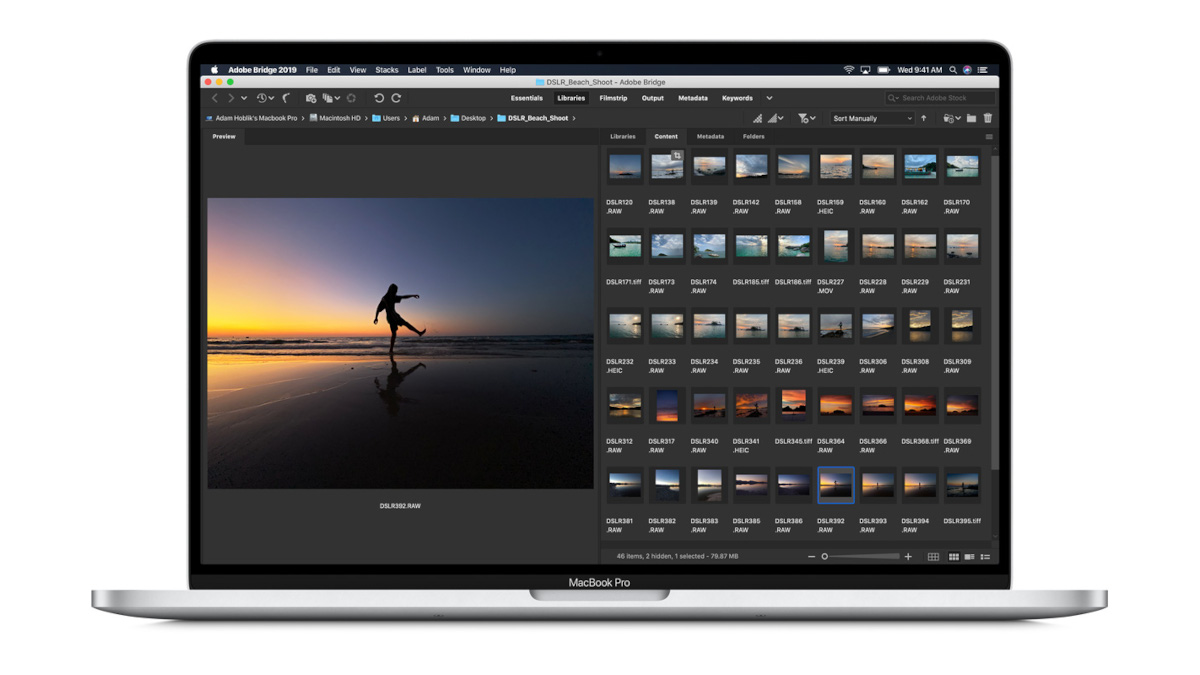
Task: Select the Filmstrip workspace
Action: [x=613, y=98]
